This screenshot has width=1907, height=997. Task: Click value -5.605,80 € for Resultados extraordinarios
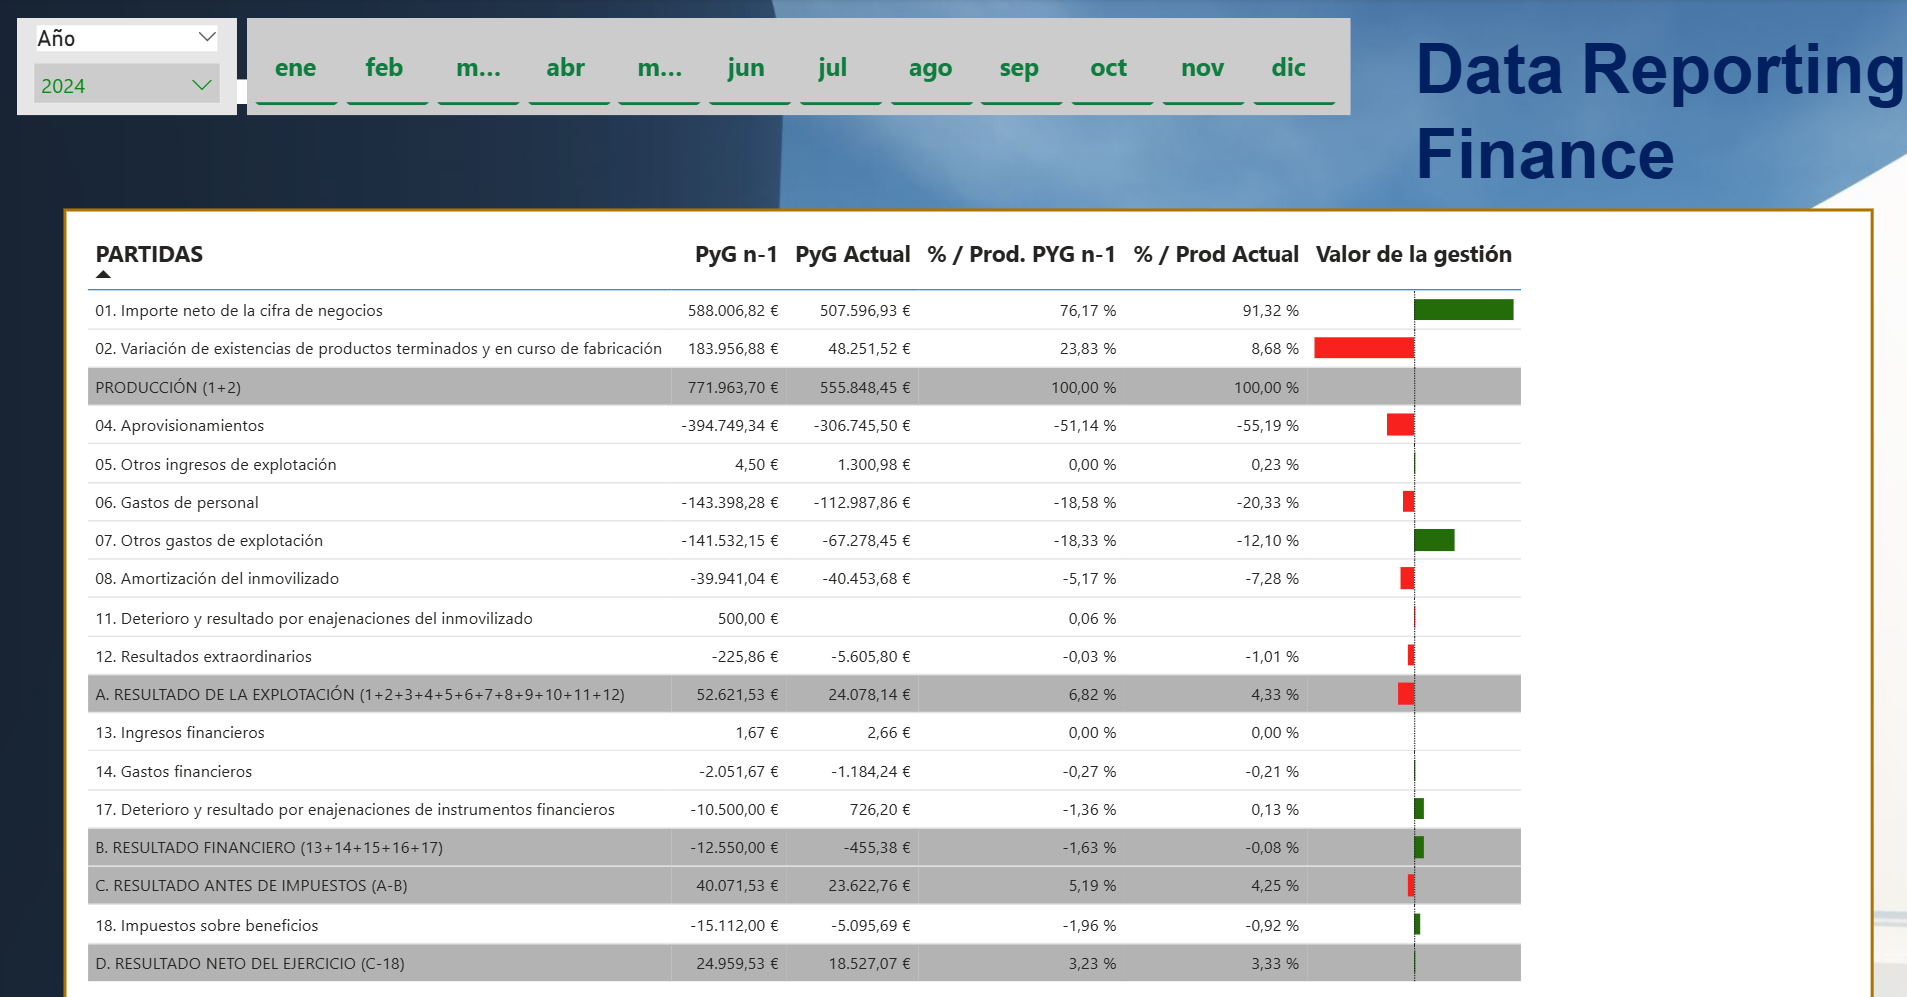[x=871, y=656]
